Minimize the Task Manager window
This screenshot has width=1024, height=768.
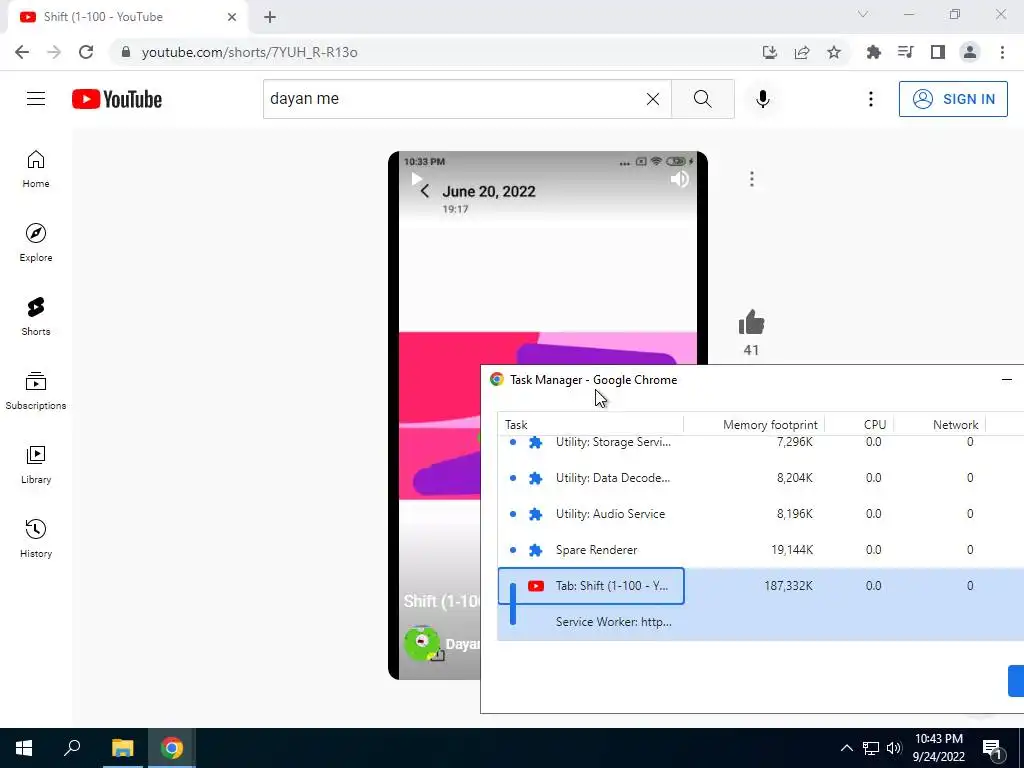(x=1006, y=379)
